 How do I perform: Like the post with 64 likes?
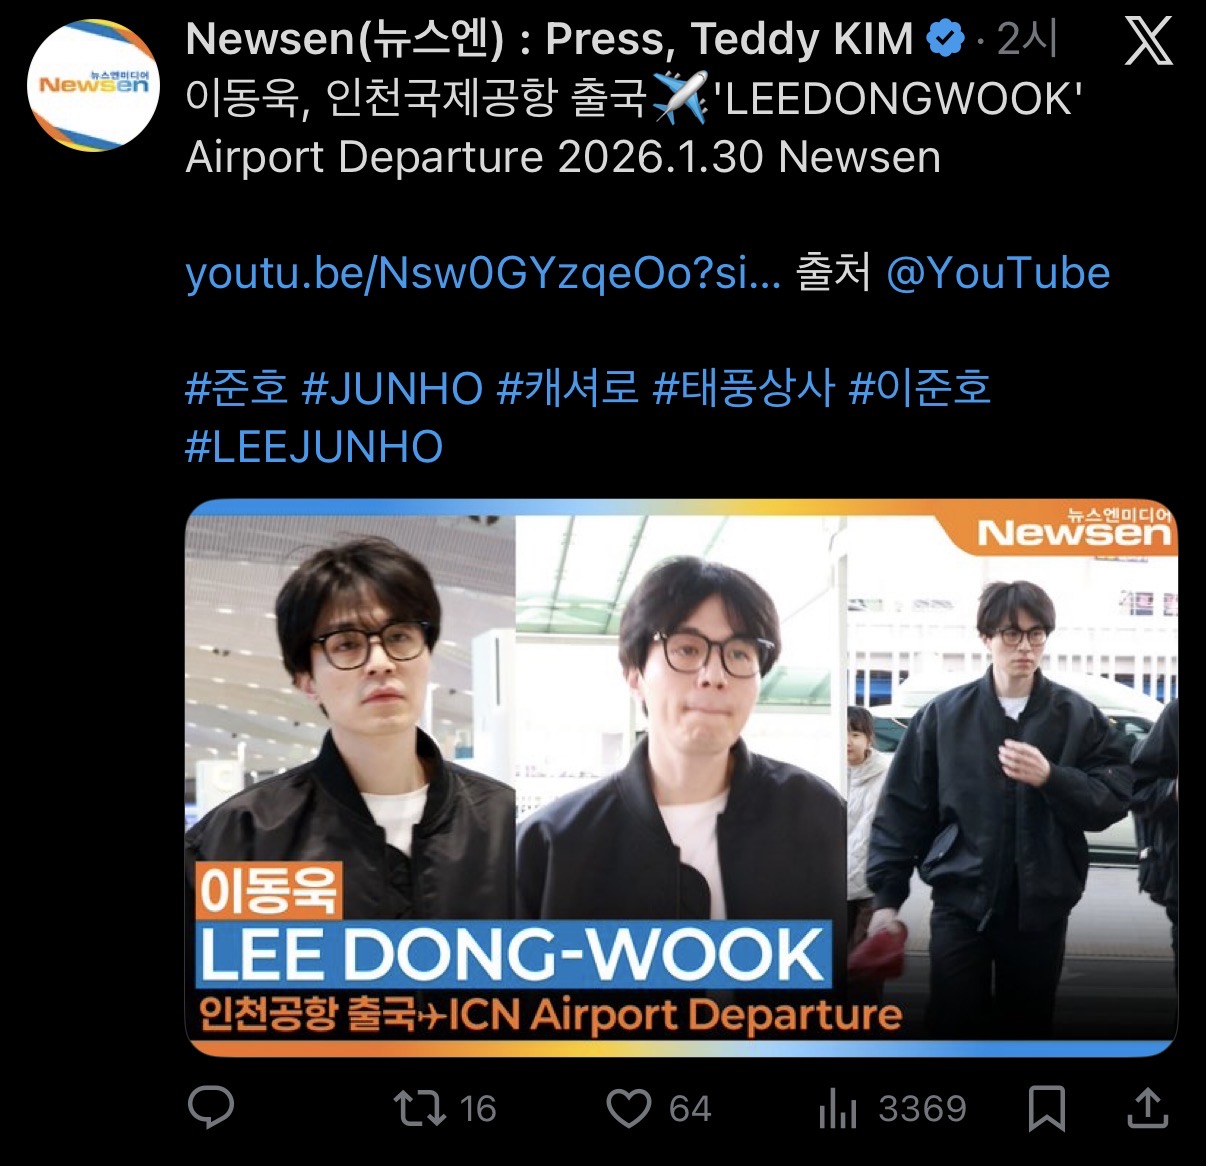click(659, 1108)
